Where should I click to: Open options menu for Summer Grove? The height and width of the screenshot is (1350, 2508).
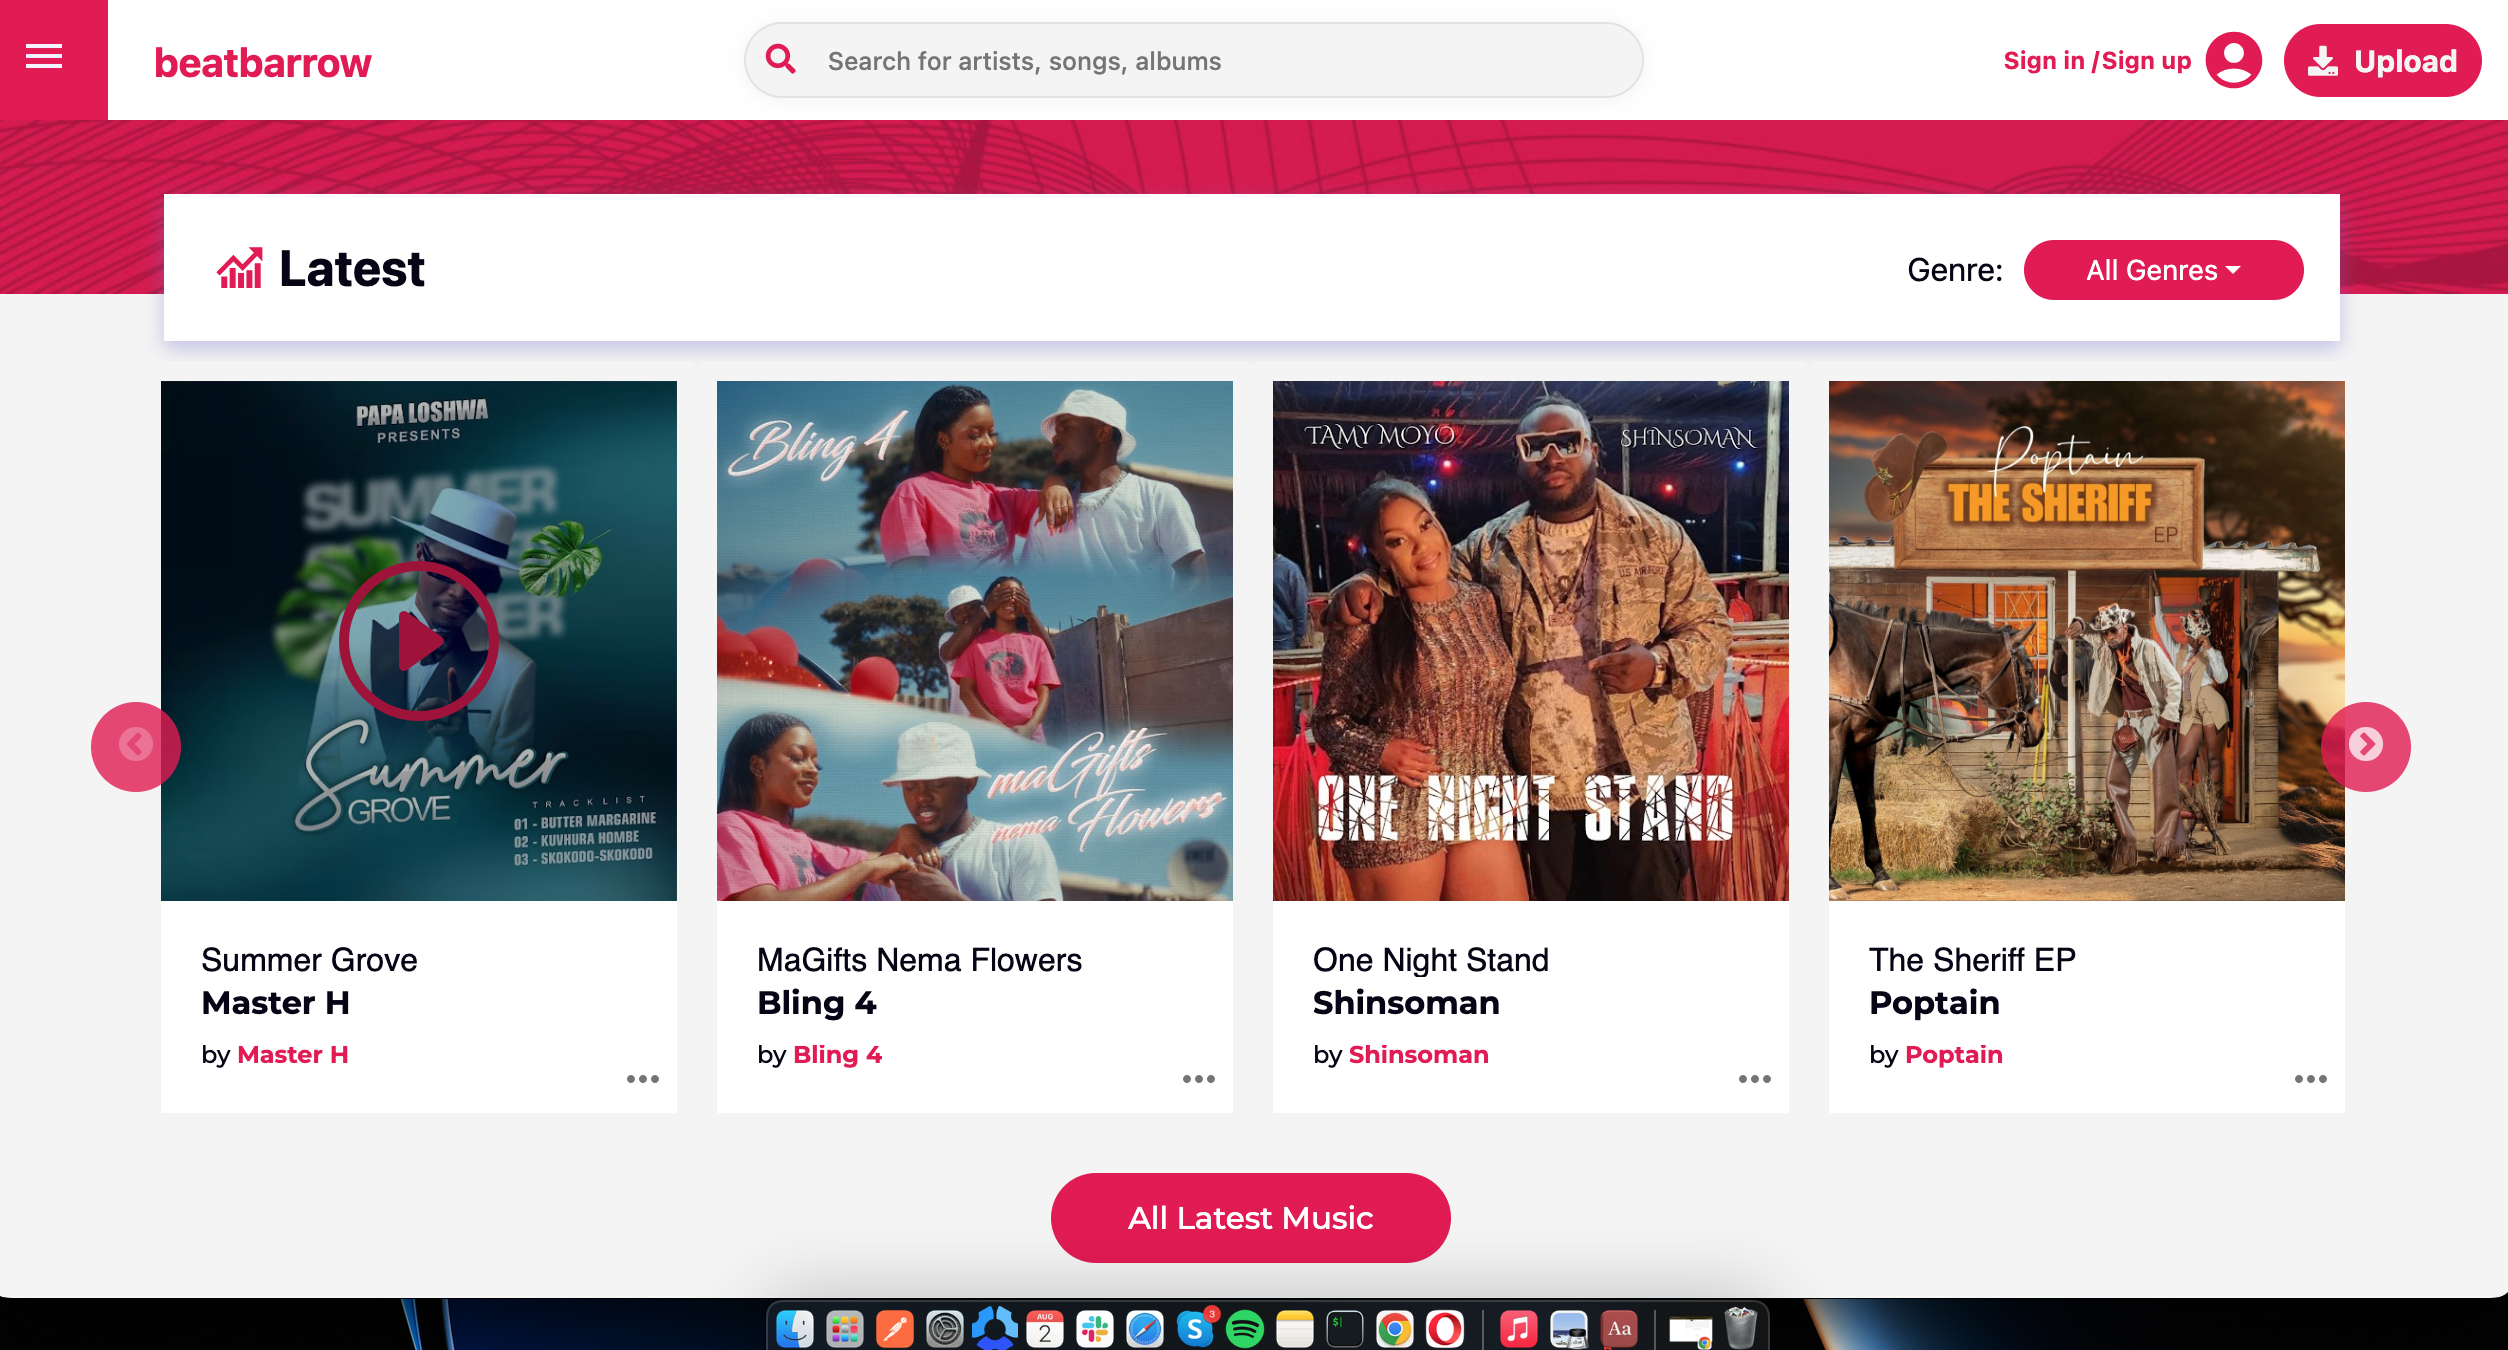pos(642,1079)
